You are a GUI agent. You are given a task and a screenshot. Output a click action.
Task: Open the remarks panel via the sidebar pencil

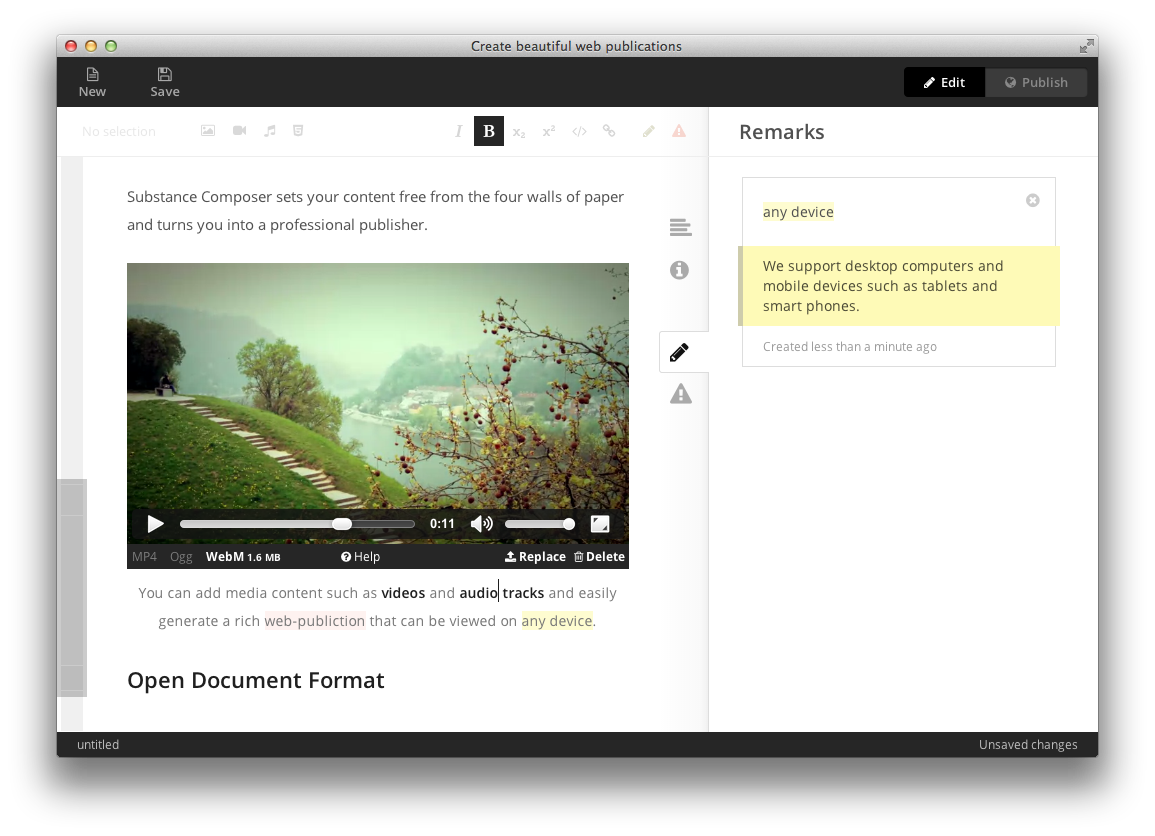680,352
